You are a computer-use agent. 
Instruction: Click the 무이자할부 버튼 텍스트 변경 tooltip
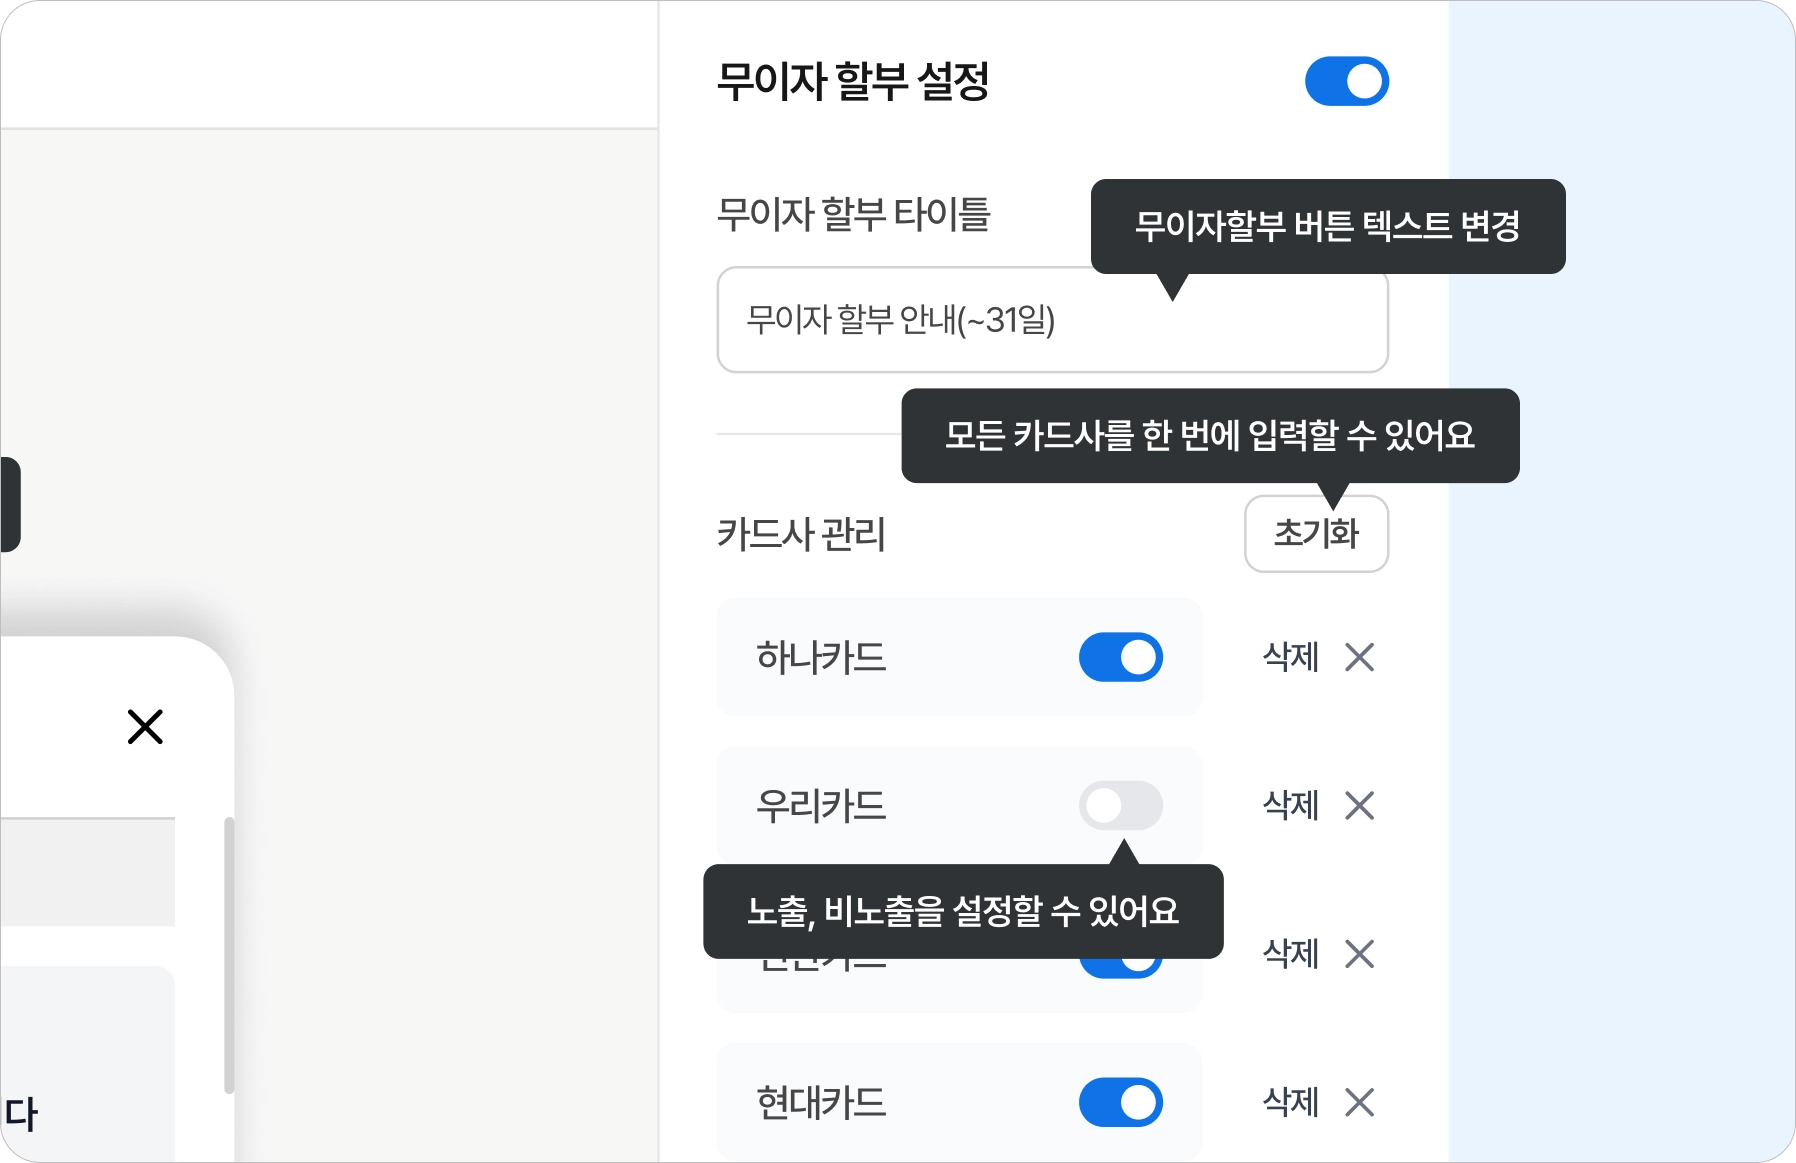tap(1327, 226)
